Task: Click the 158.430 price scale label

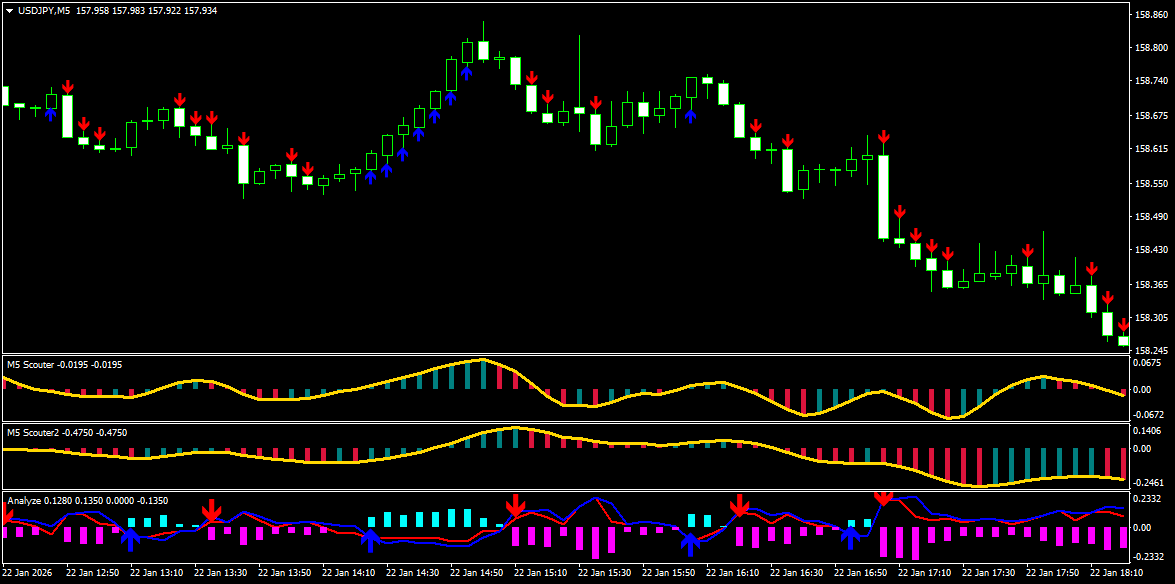Action: (x=1153, y=250)
